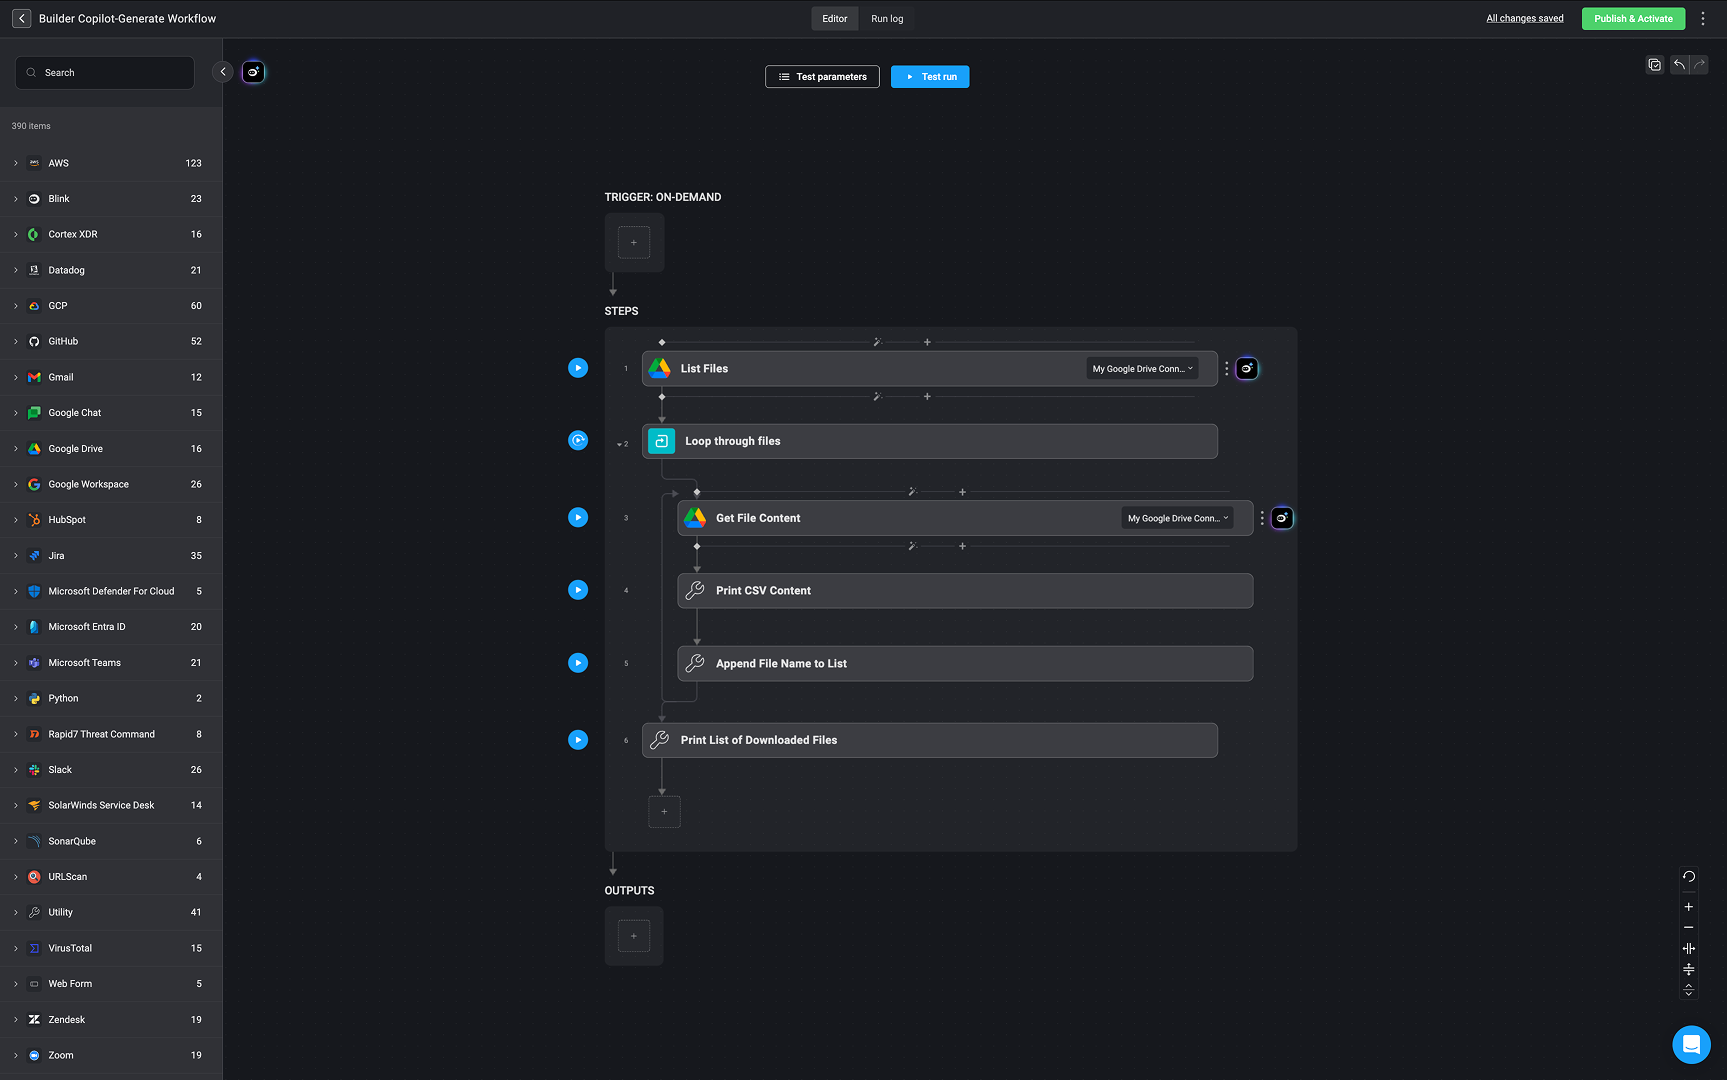Open the support chat bubble
Screen dimensions: 1727x1080
(x=1691, y=1045)
